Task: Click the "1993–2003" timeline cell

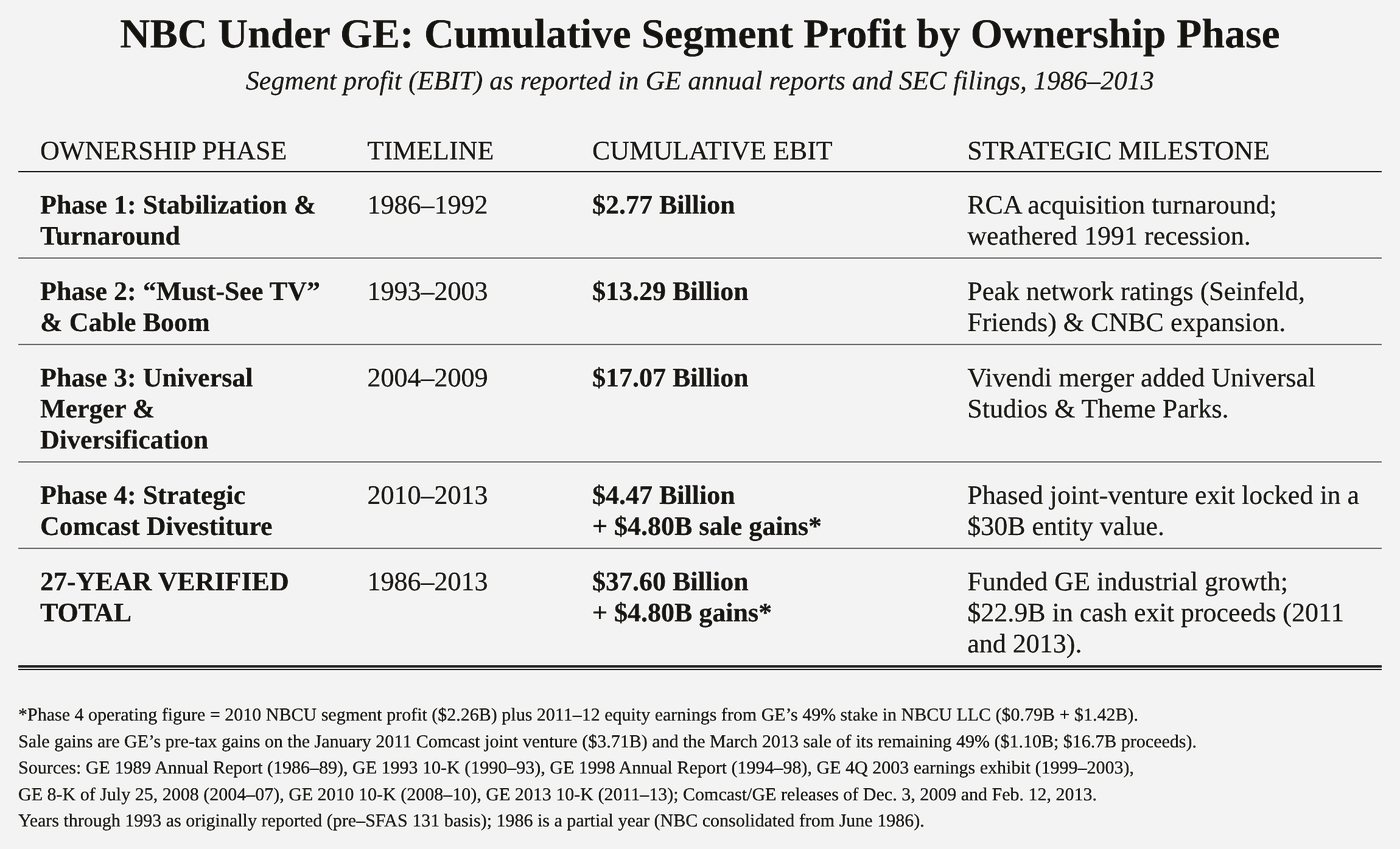Action: 427,292
